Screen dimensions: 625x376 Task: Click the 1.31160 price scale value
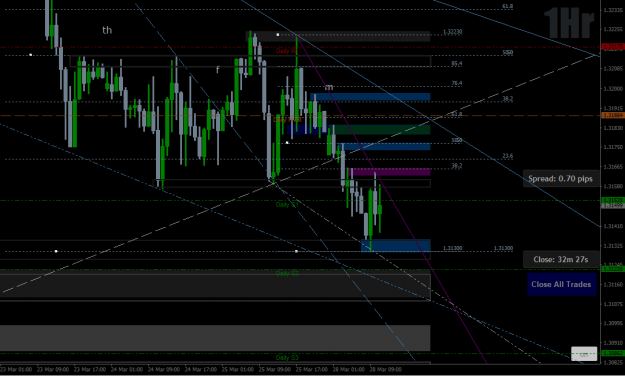[x=613, y=285]
